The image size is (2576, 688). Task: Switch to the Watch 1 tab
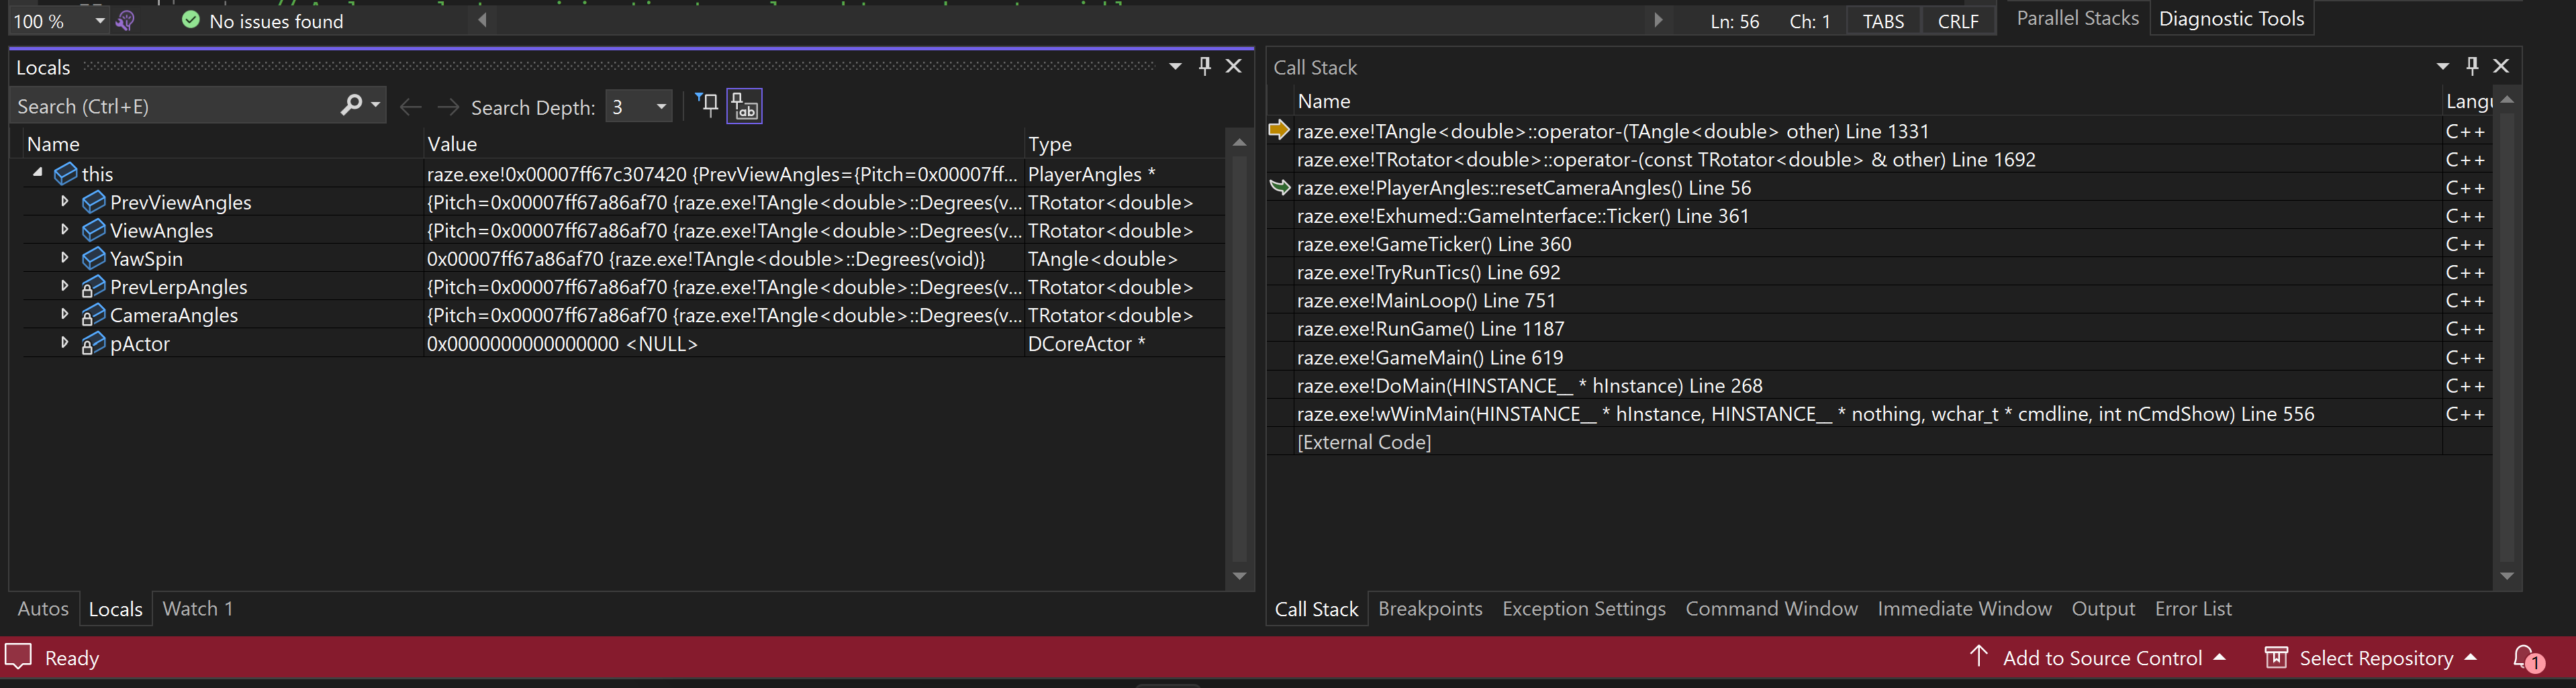tap(198, 608)
